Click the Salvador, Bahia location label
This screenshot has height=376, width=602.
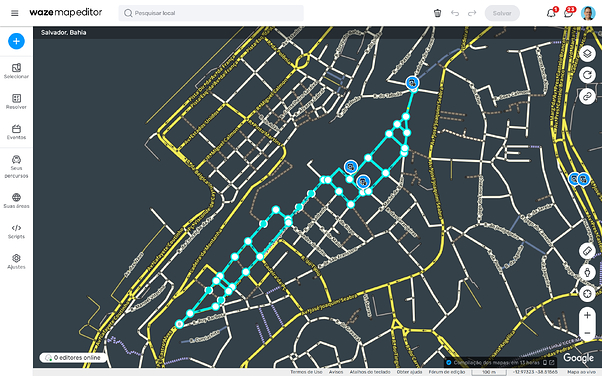point(63,33)
